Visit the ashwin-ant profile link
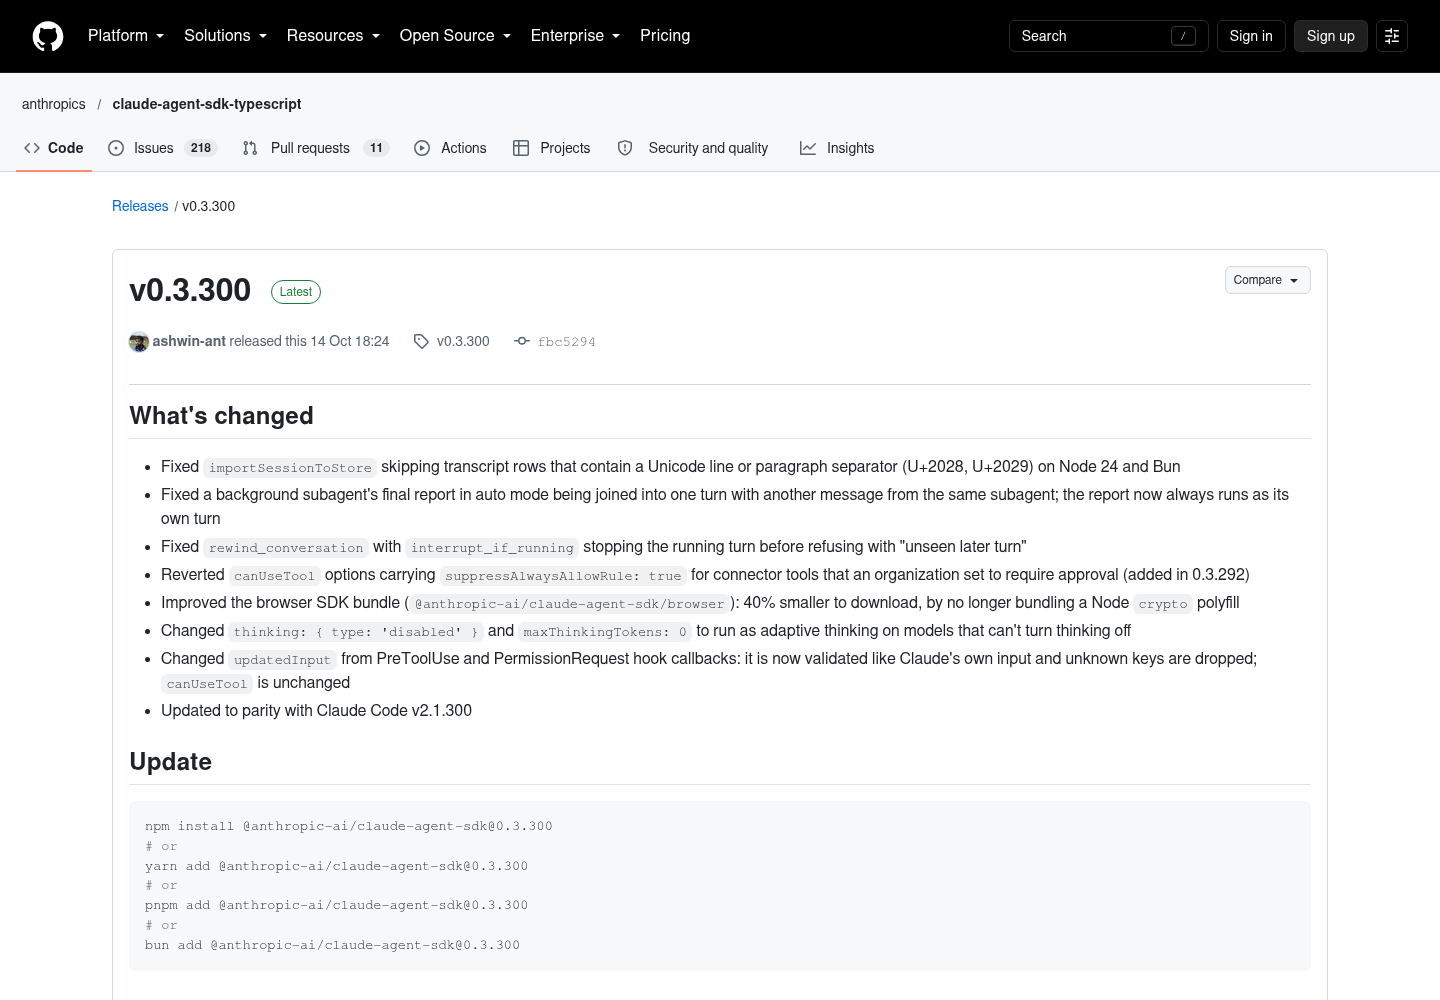The image size is (1440, 1000). click(189, 341)
